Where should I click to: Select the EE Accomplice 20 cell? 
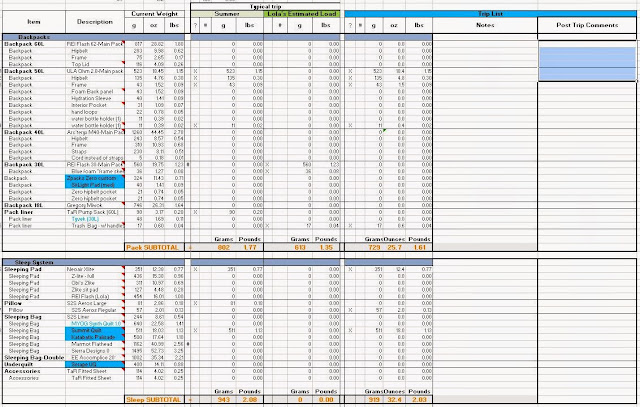coord(95,358)
